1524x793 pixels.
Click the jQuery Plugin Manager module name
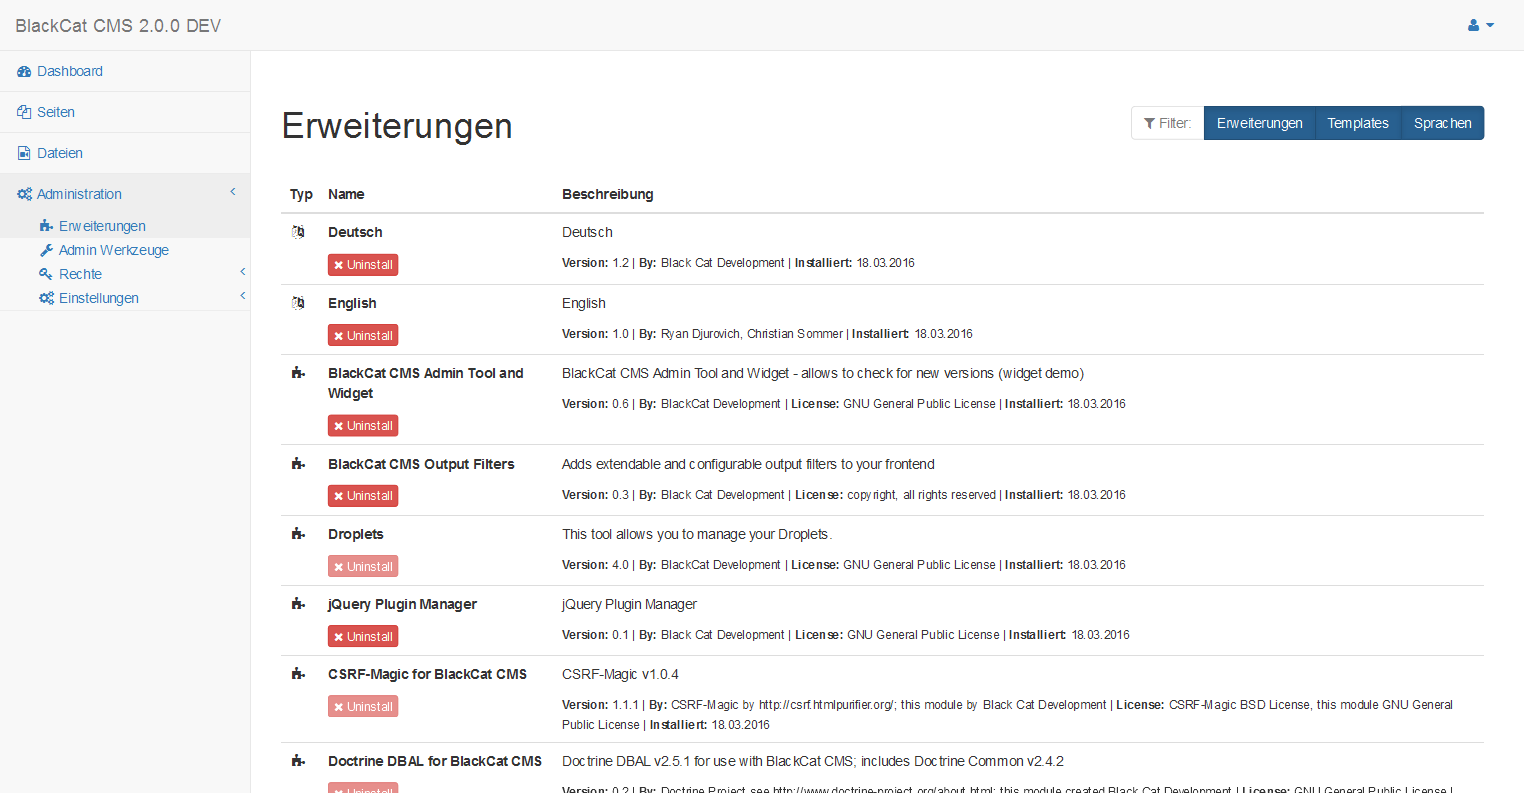pos(402,604)
